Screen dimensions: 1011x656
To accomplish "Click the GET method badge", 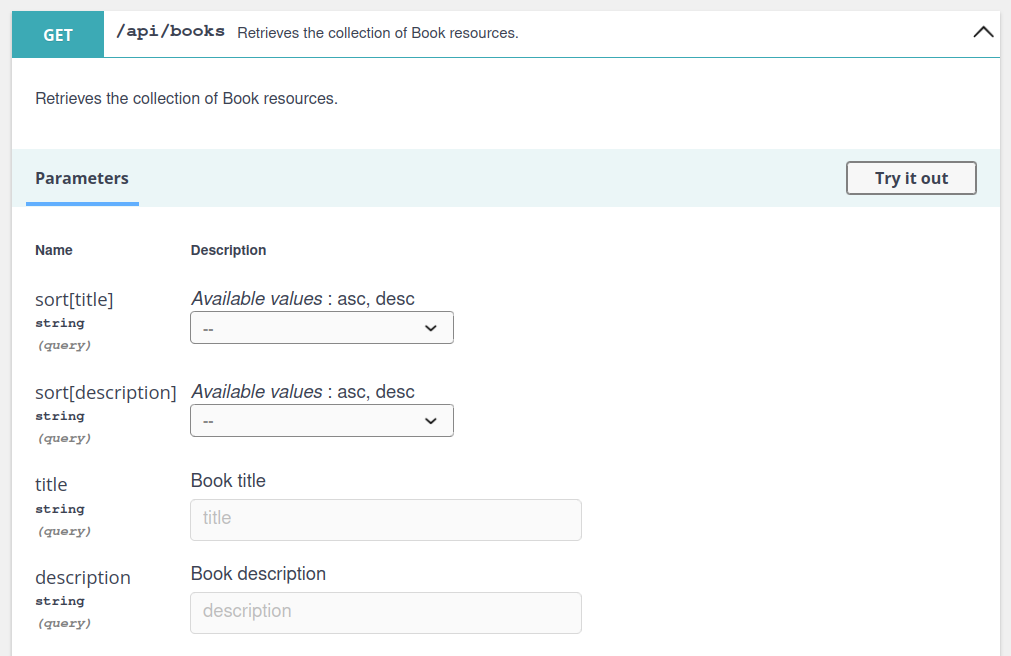I will 57,34.
